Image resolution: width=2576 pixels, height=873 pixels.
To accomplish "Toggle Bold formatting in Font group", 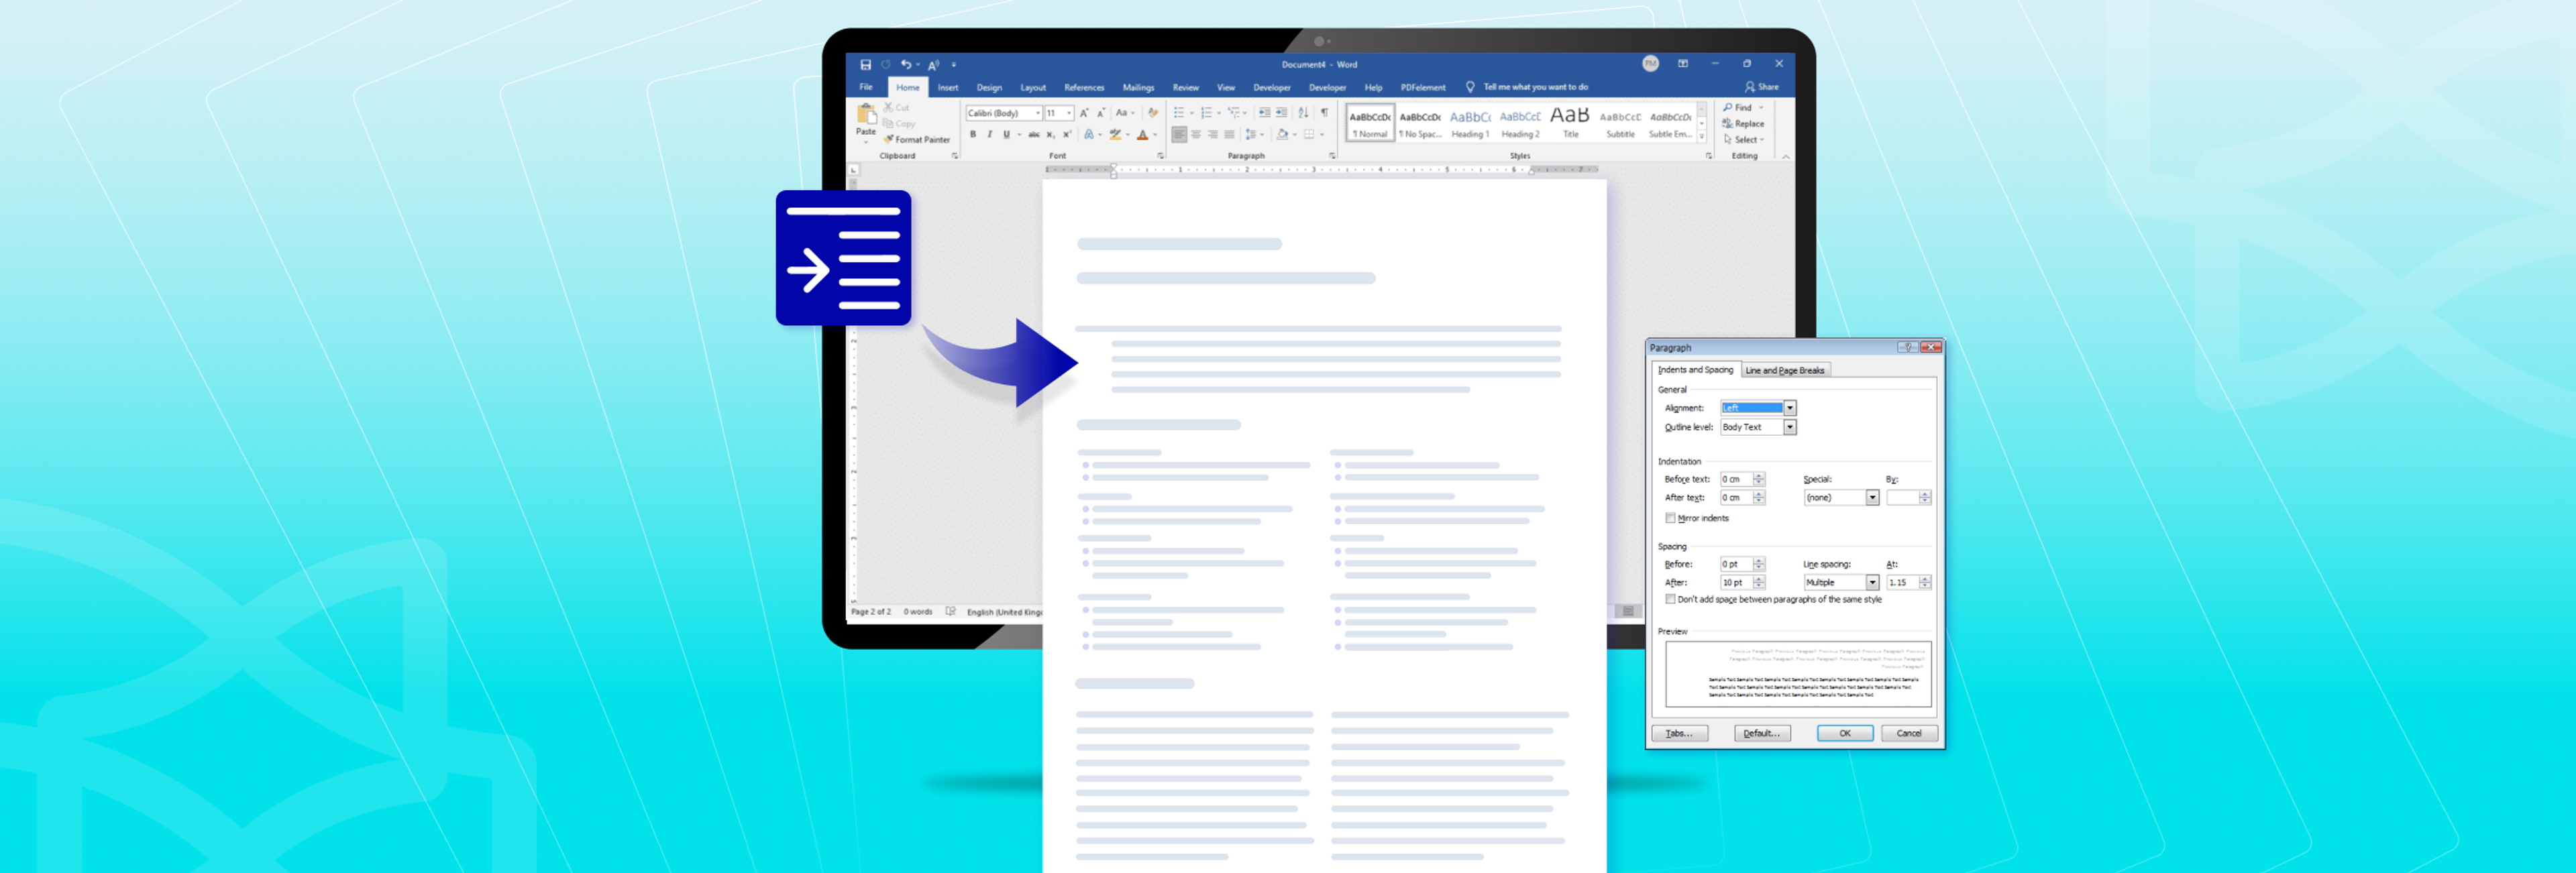I will point(973,135).
